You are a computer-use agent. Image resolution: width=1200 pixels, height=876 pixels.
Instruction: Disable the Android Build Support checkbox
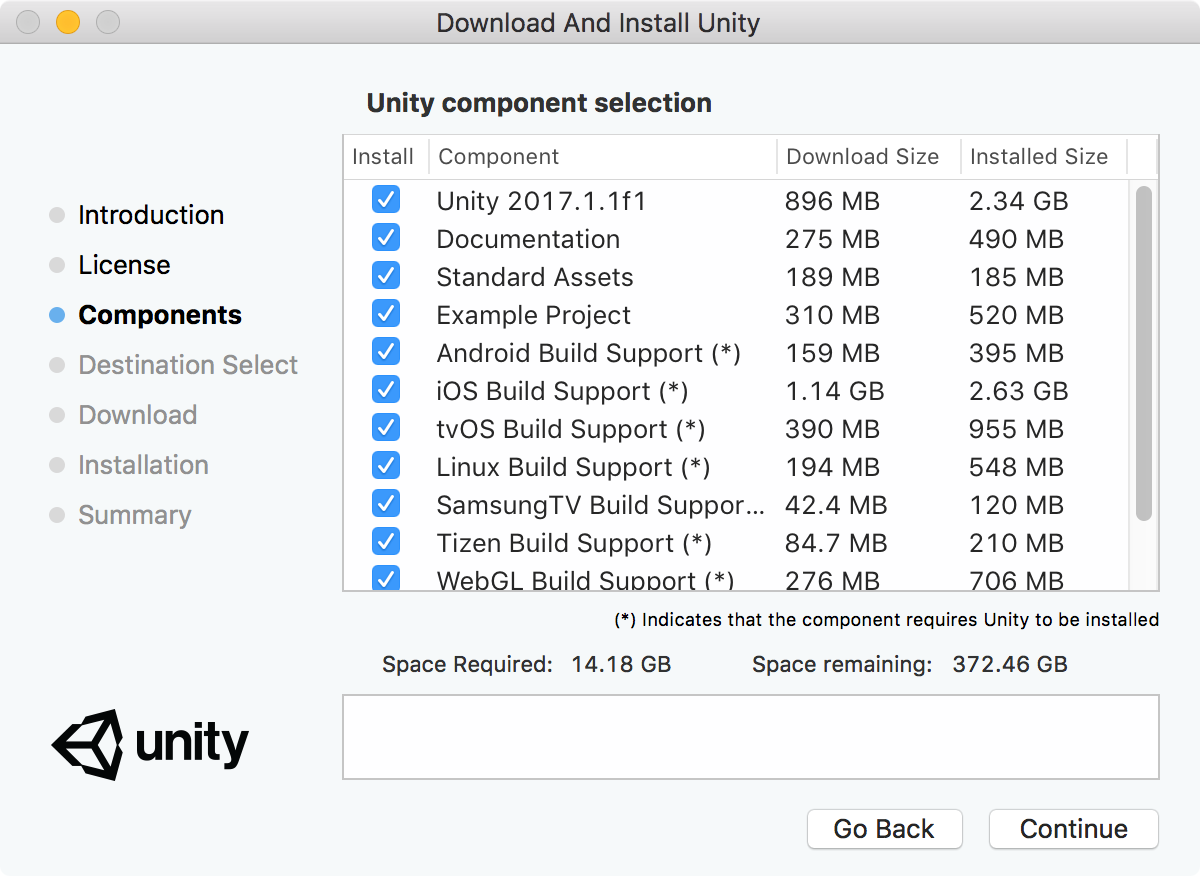[x=386, y=352]
